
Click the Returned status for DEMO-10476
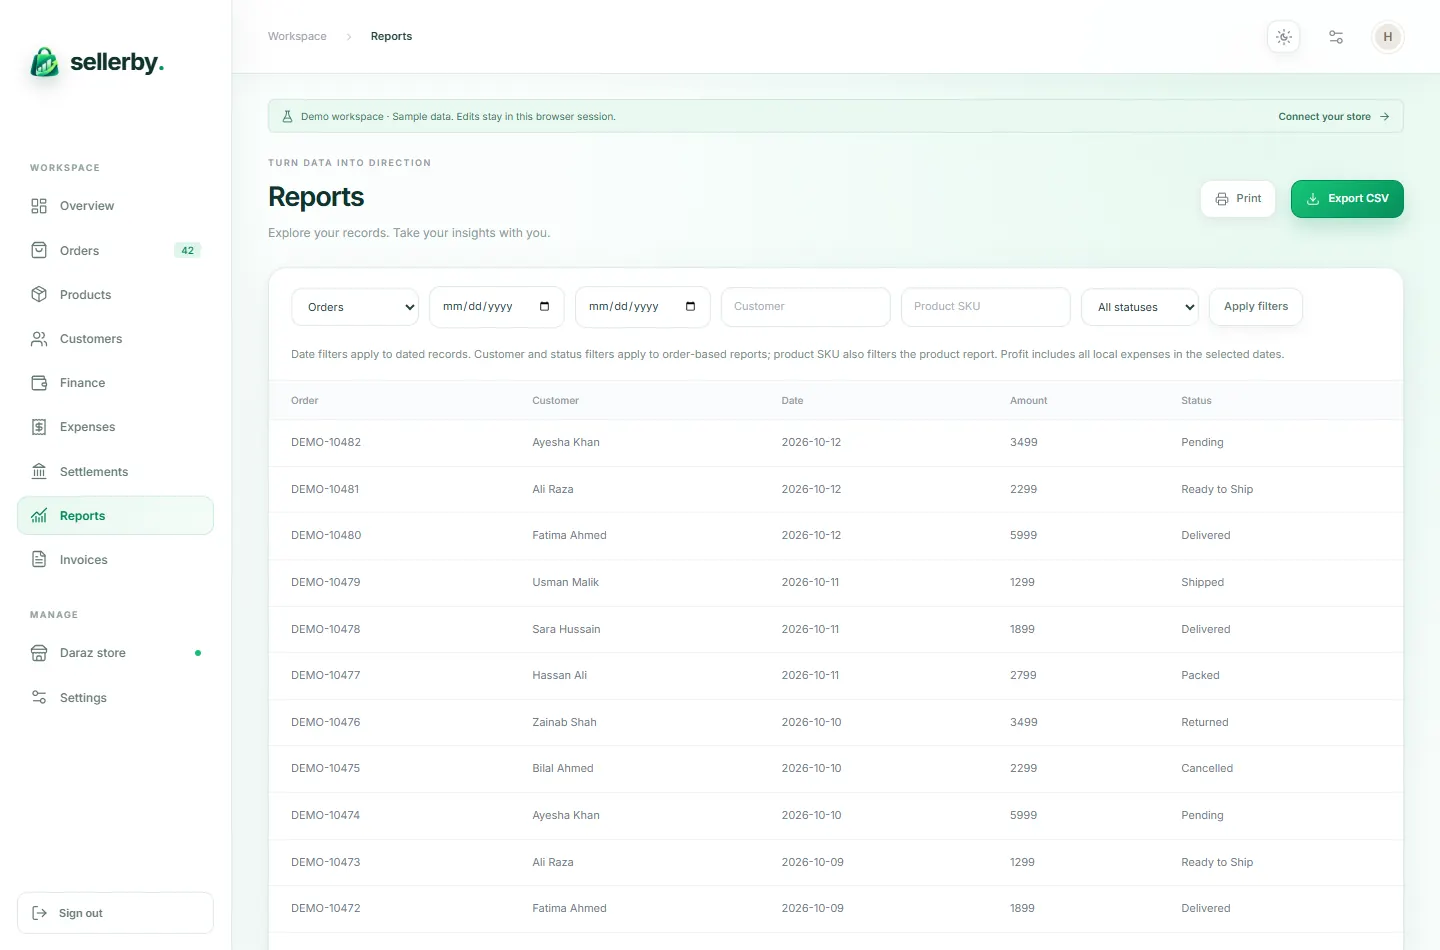point(1205,722)
